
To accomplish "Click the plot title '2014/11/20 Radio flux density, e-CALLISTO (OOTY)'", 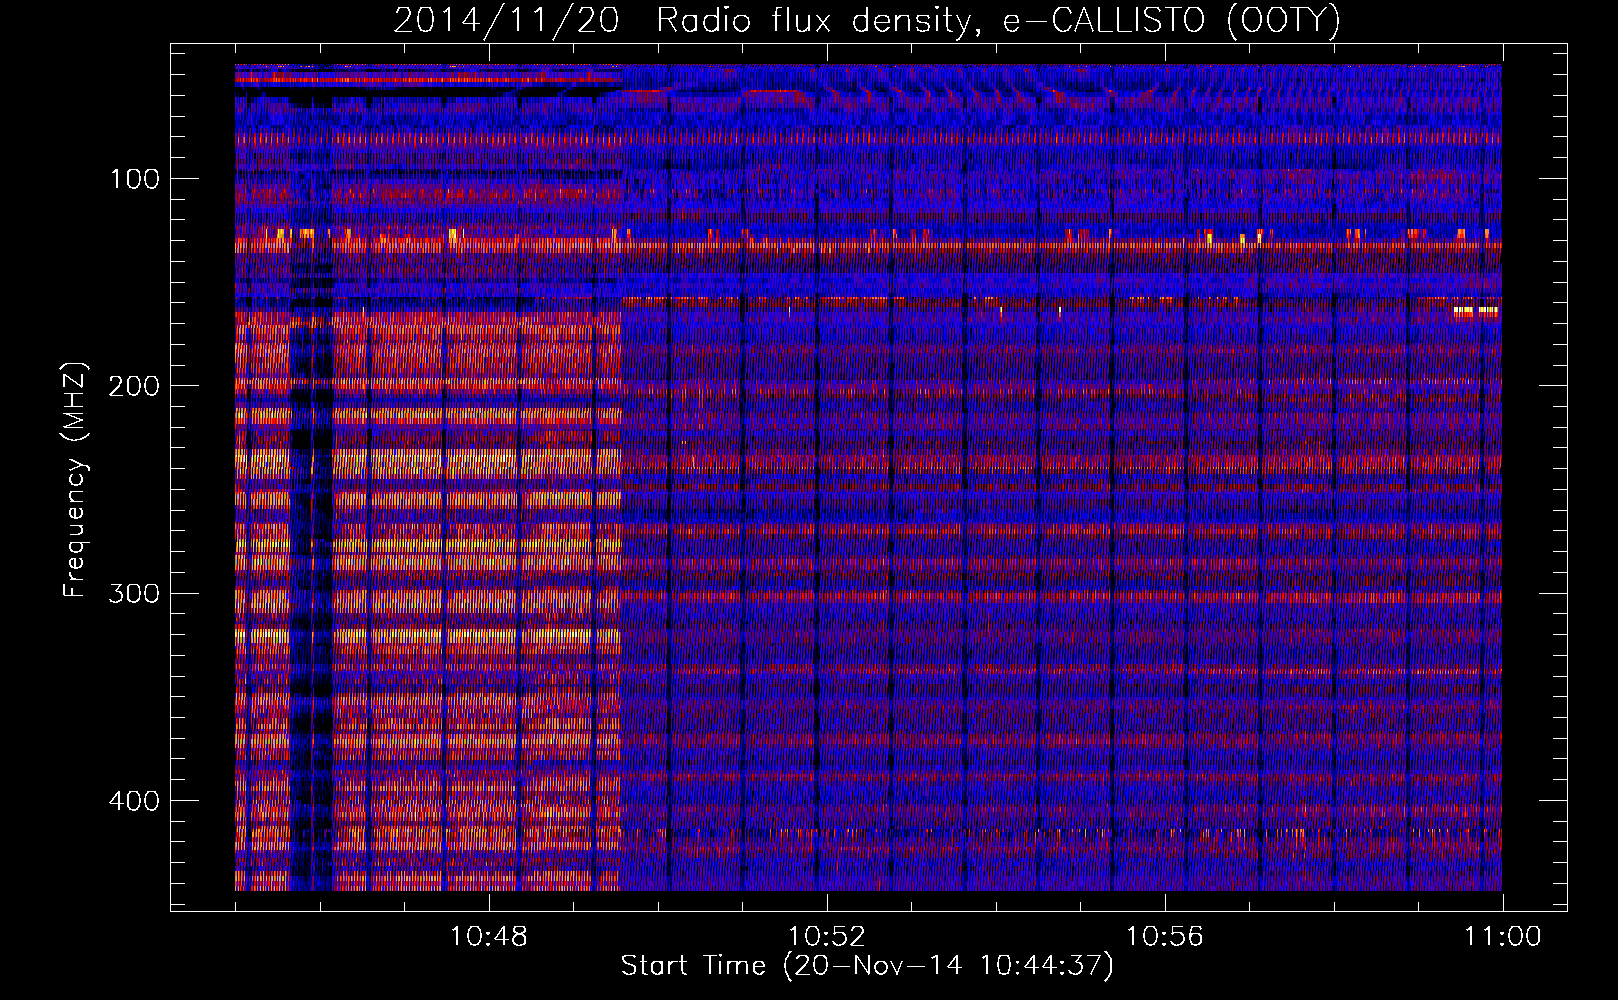I will 867,20.
